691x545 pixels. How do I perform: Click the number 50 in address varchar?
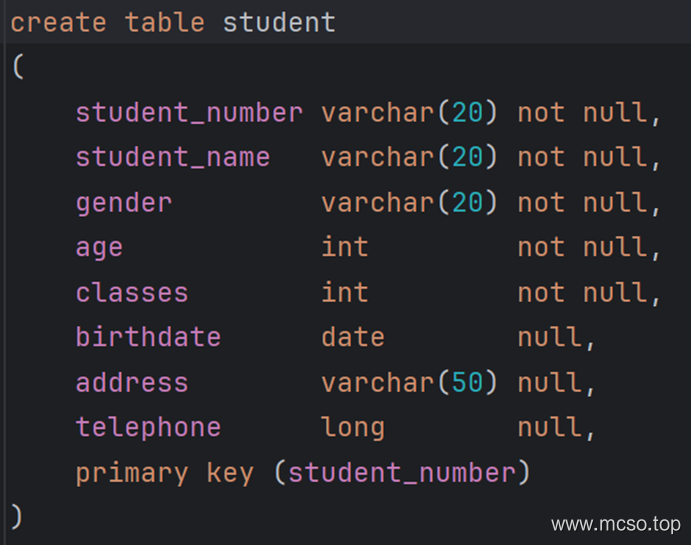click(x=468, y=382)
